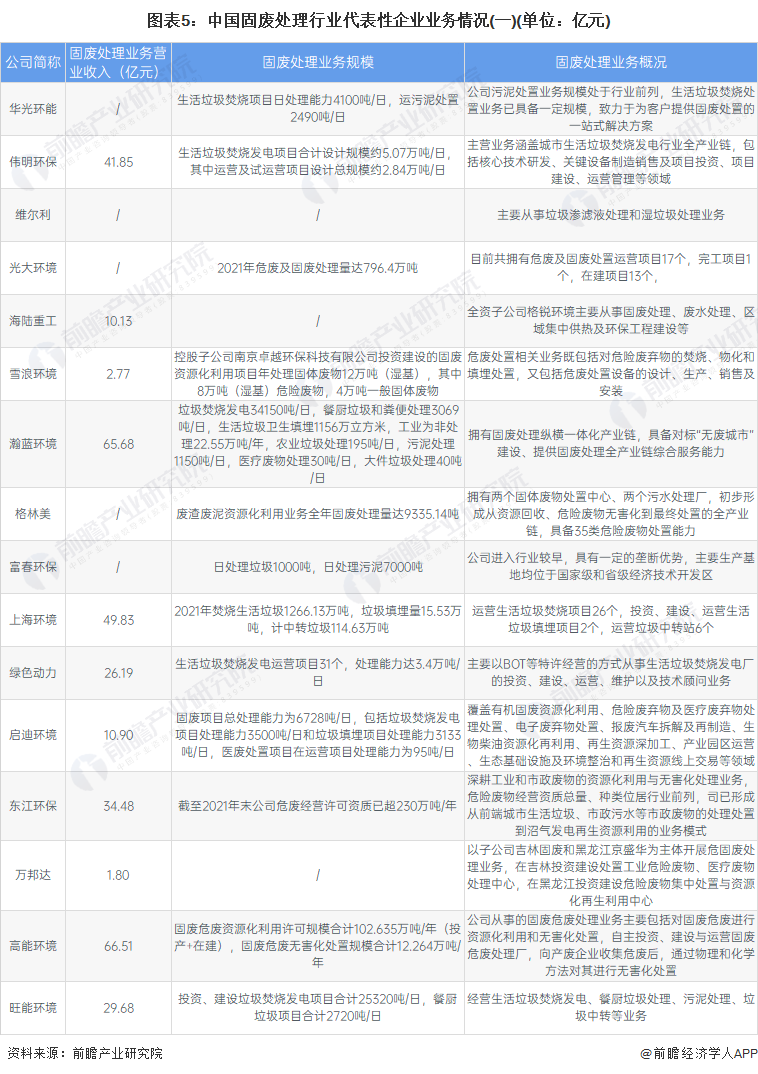Screen dimensions: 758x1074
Task: Click the company name 雪浪环境
Action: tap(33, 374)
